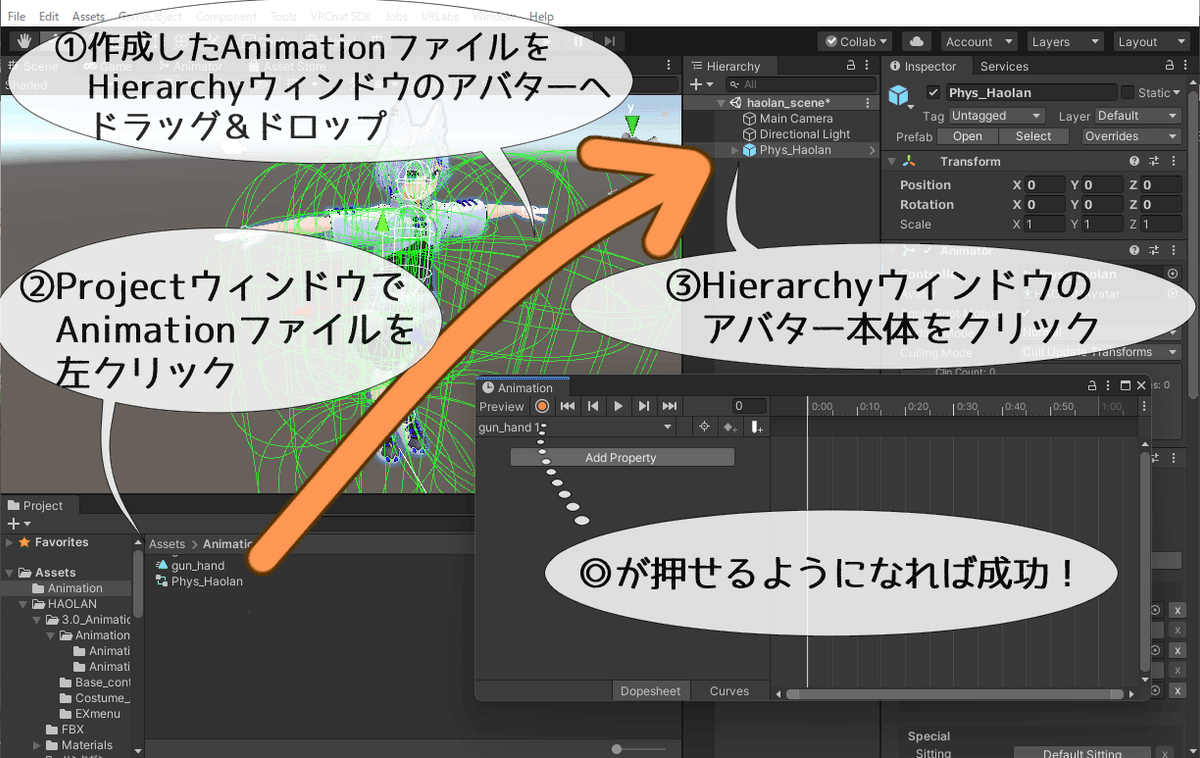1200x758 pixels.
Task: Open the gun_hand 1 clip dropdown
Action: (576, 427)
